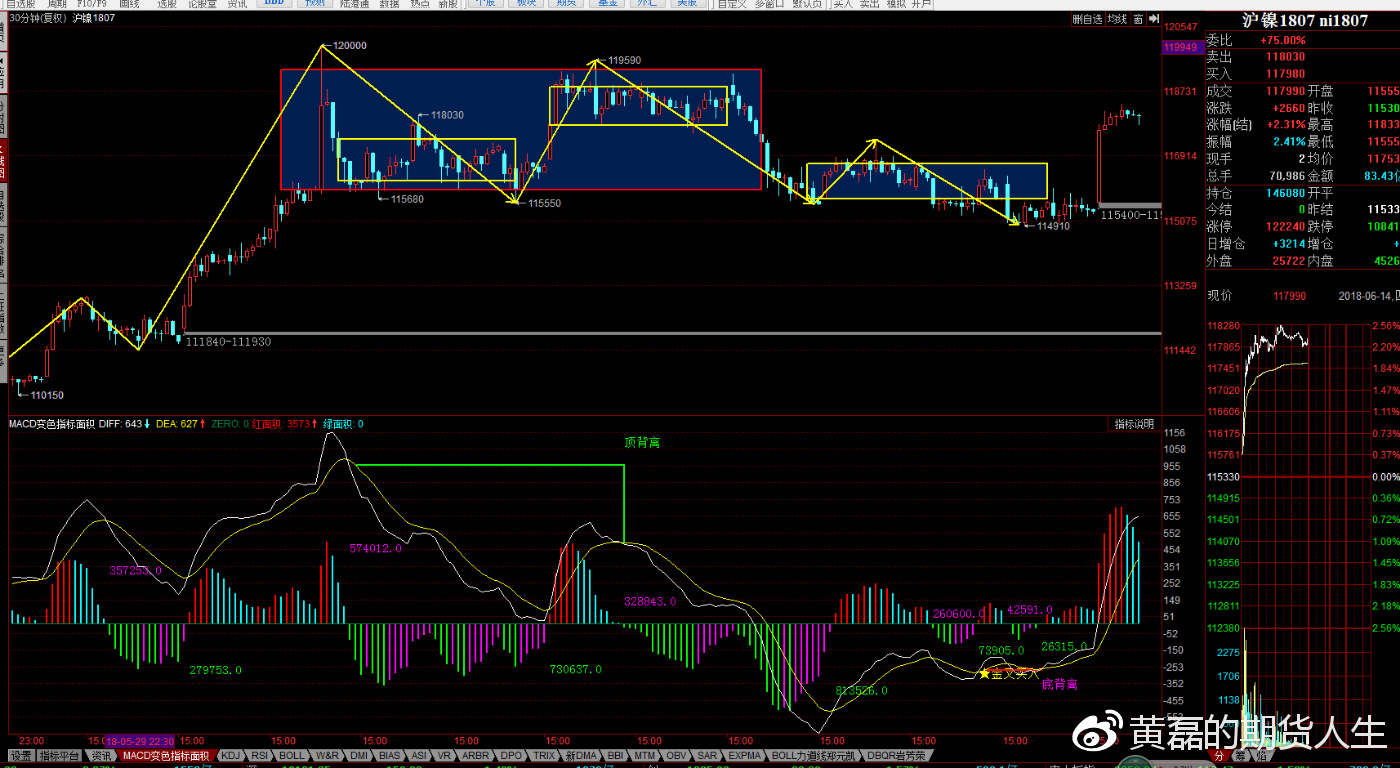
Task: Switch to the DPO indicator tab
Action: click(511, 754)
